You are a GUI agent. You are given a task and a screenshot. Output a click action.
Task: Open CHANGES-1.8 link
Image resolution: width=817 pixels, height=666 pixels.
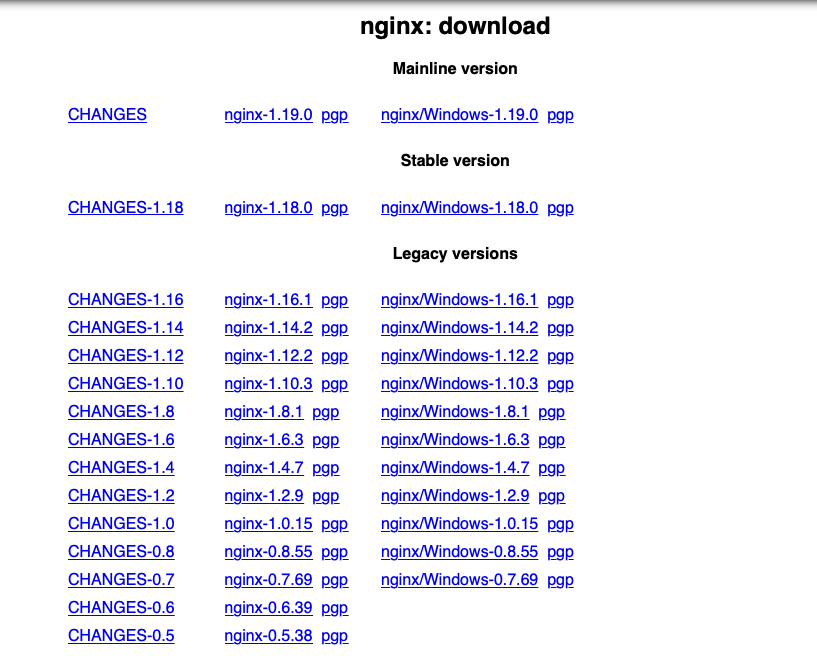pos(121,412)
